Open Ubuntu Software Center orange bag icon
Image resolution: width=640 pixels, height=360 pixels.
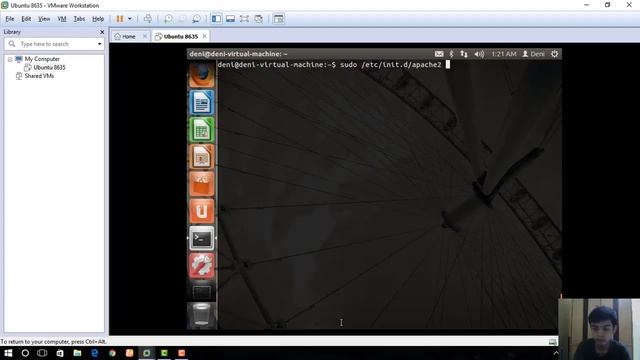click(x=202, y=184)
